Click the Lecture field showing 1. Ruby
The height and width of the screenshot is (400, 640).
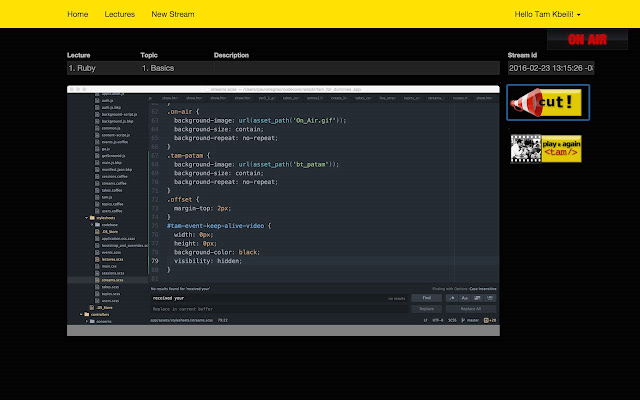coord(103,68)
